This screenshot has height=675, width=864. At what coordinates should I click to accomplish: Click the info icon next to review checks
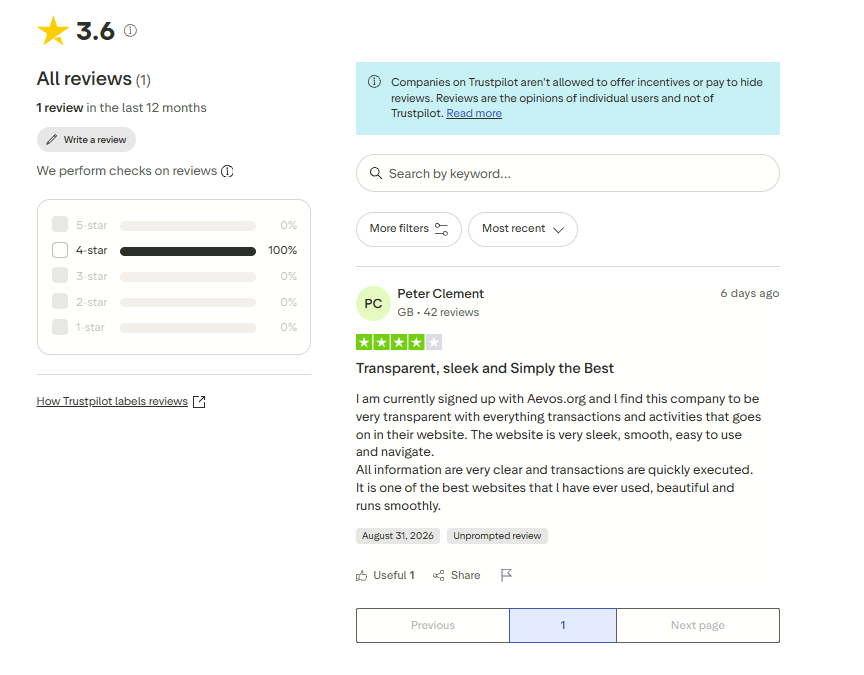[227, 171]
